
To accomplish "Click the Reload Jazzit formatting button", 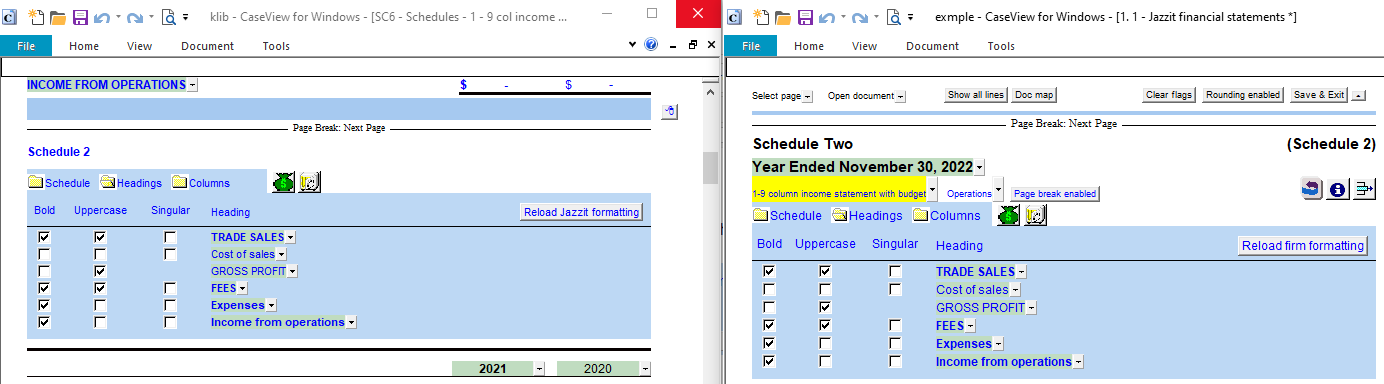I will (x=581, y=212).
